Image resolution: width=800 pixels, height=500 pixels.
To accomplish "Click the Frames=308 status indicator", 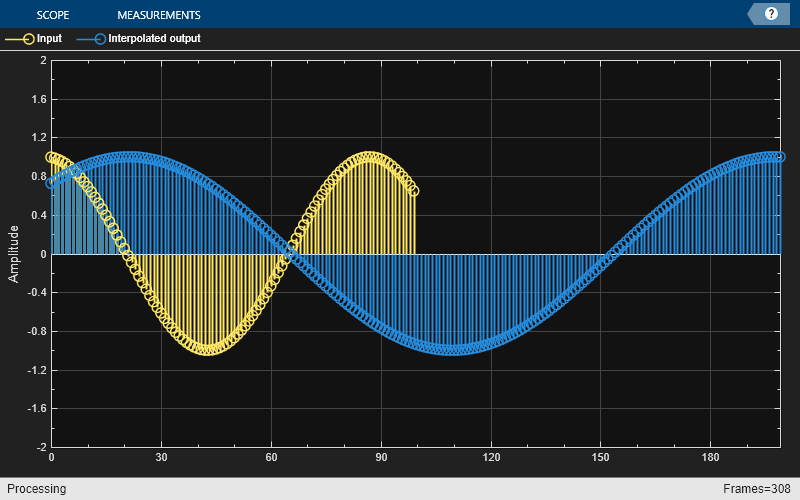I will (x=757, y=489).
